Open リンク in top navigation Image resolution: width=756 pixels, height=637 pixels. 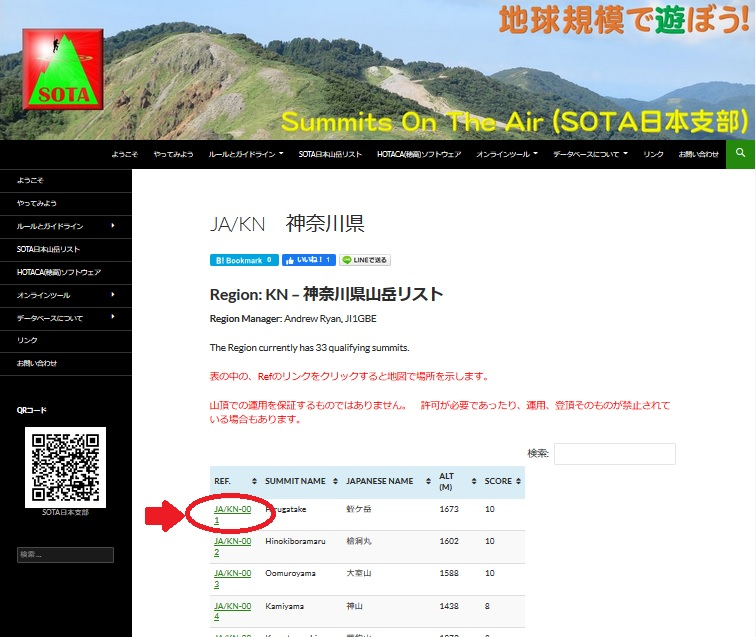pyautogui.click(x=653, y=154)
